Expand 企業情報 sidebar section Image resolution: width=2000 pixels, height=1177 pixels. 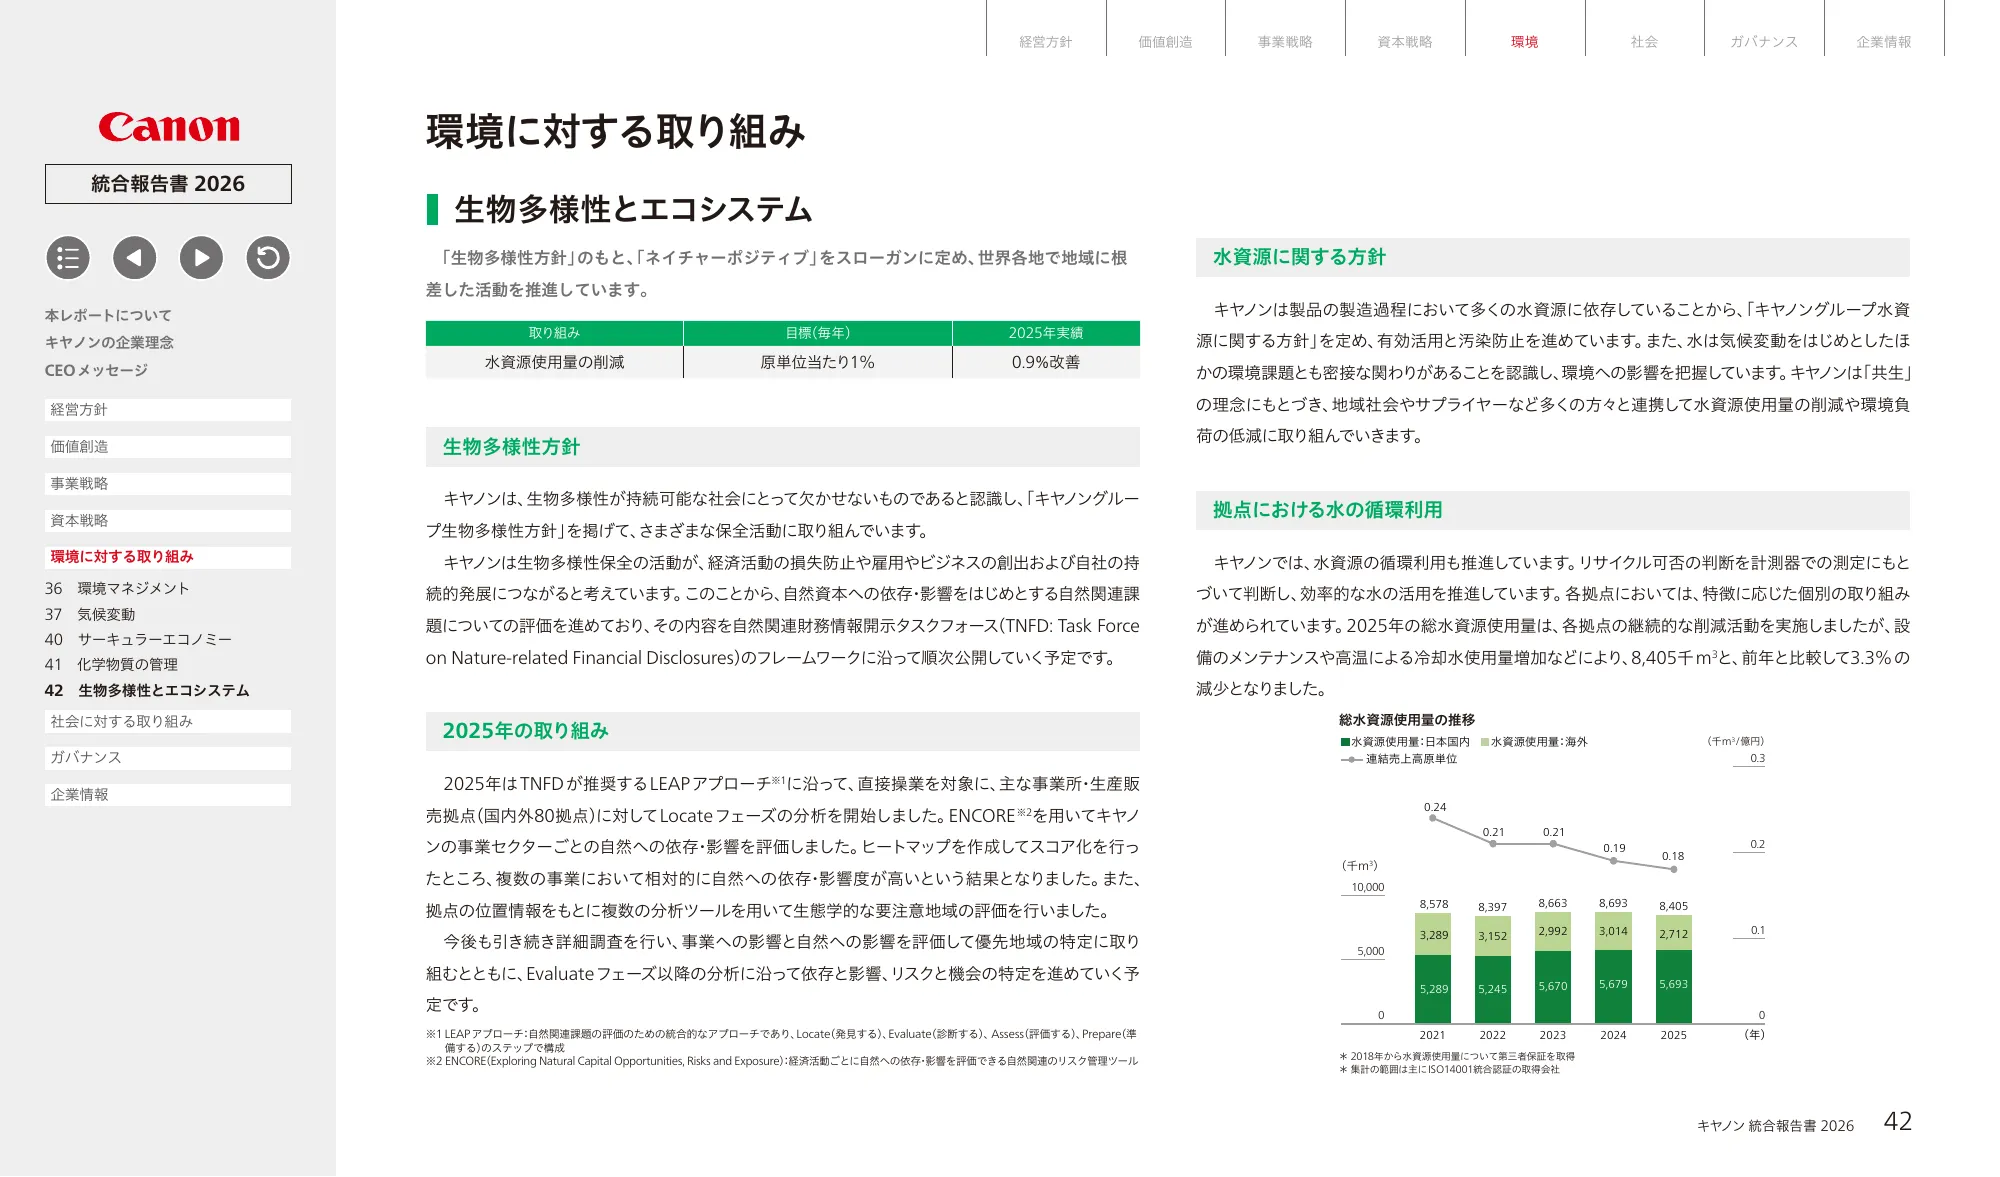point(168,795)
